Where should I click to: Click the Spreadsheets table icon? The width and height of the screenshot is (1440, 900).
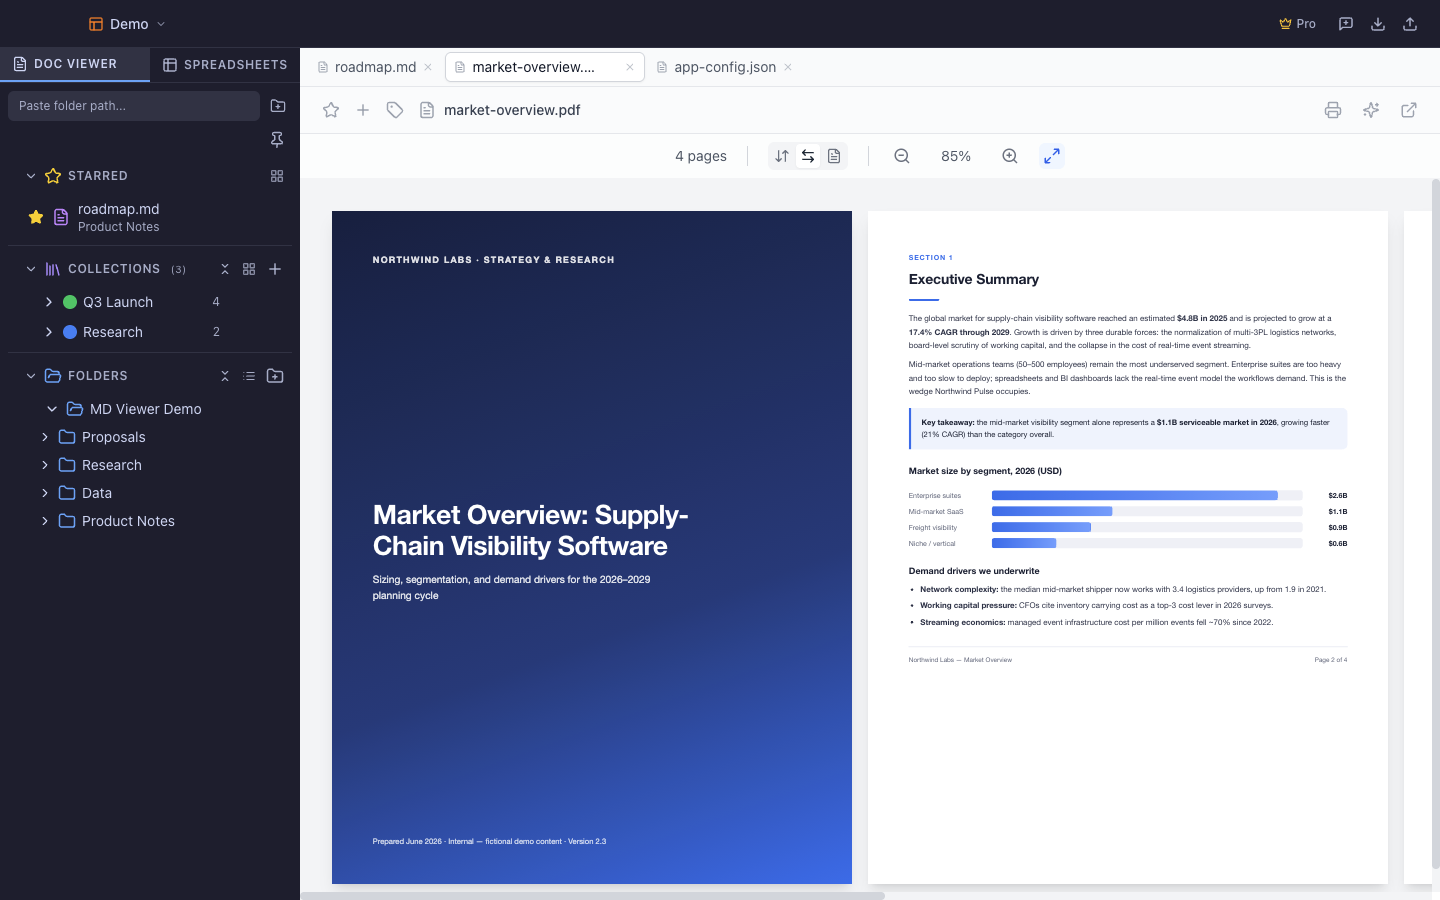pos(170,65)
